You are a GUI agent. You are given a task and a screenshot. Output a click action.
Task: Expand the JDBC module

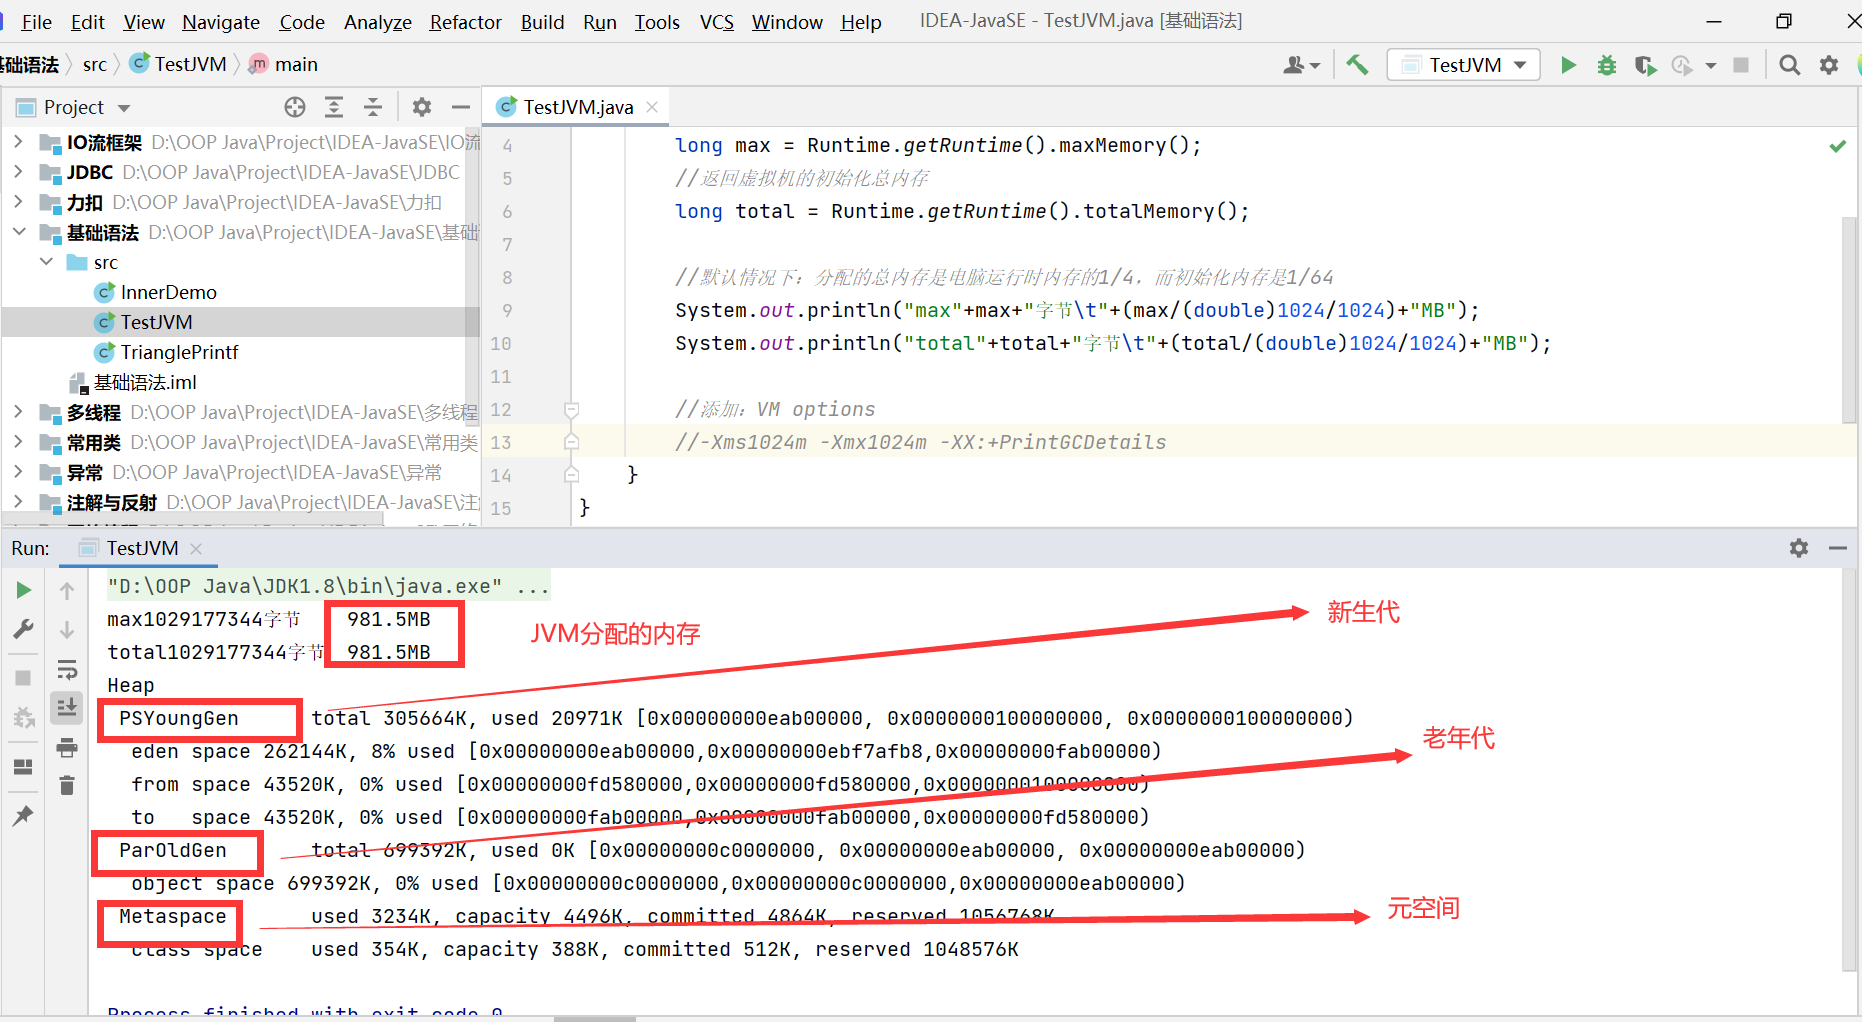point(18,172)
